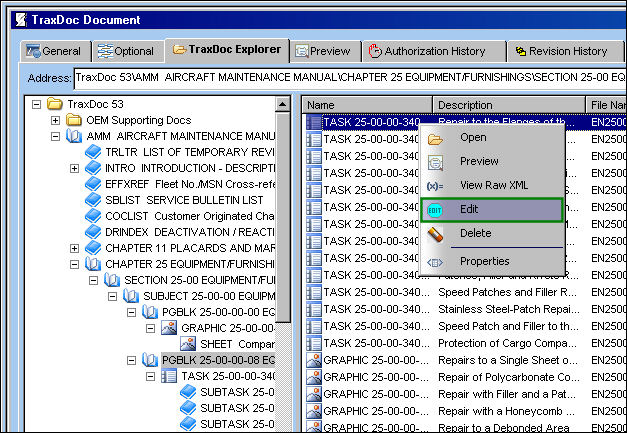Collapse the PGBLK 25-00-00-08 node
This screenshot has width=627, height=433.
132,360
